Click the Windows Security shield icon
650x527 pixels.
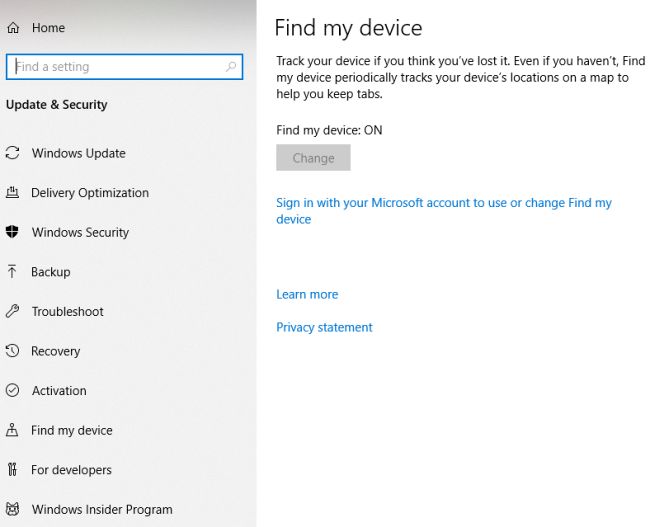(x=12, y=232)
